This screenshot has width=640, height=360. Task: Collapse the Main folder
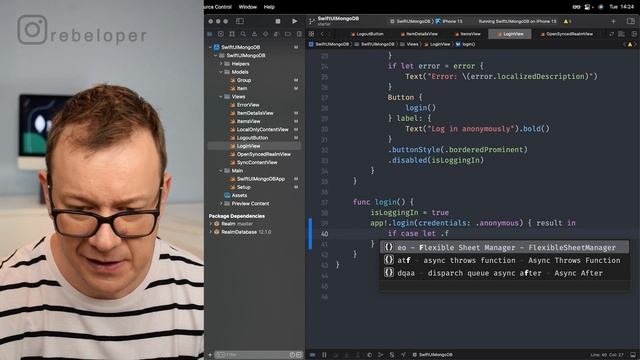pos(221,171)
